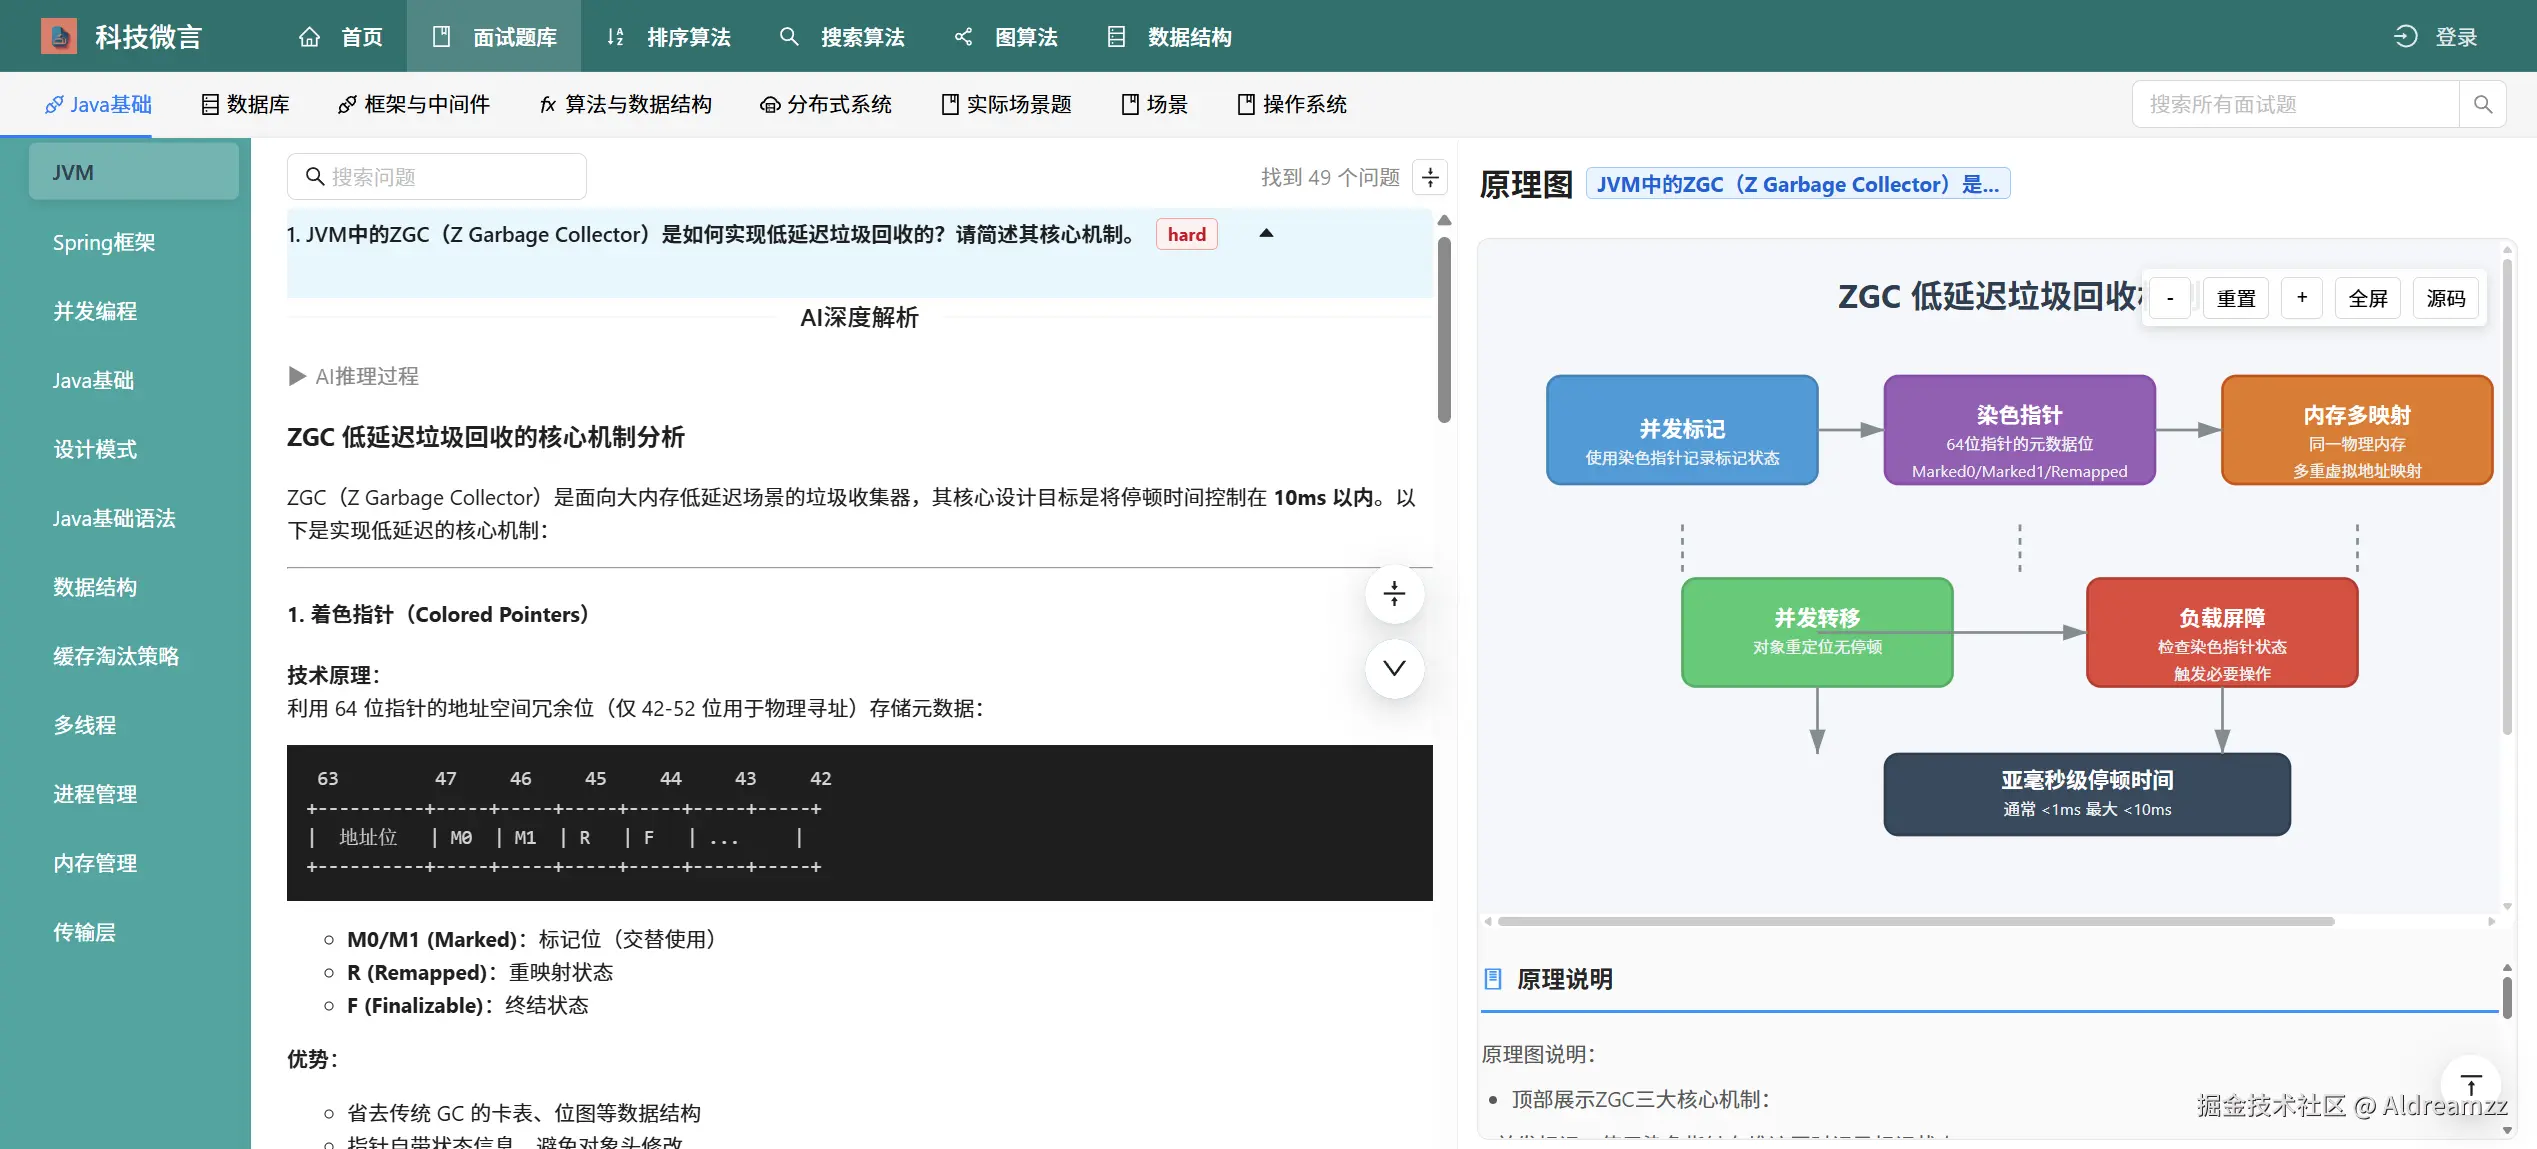Select 并发编程 in the sidebar
The image size is (2537, 1149).
pos(133,311)
